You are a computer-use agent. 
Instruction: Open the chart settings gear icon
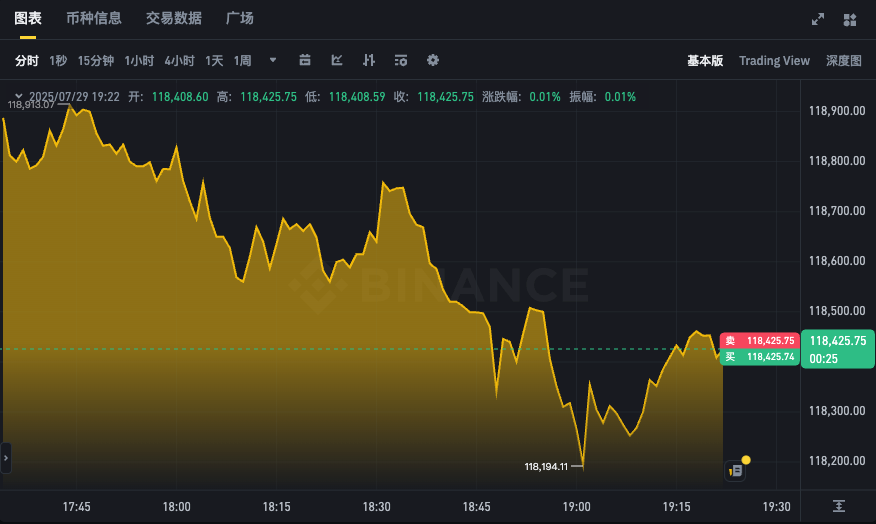tap(433, 61)
